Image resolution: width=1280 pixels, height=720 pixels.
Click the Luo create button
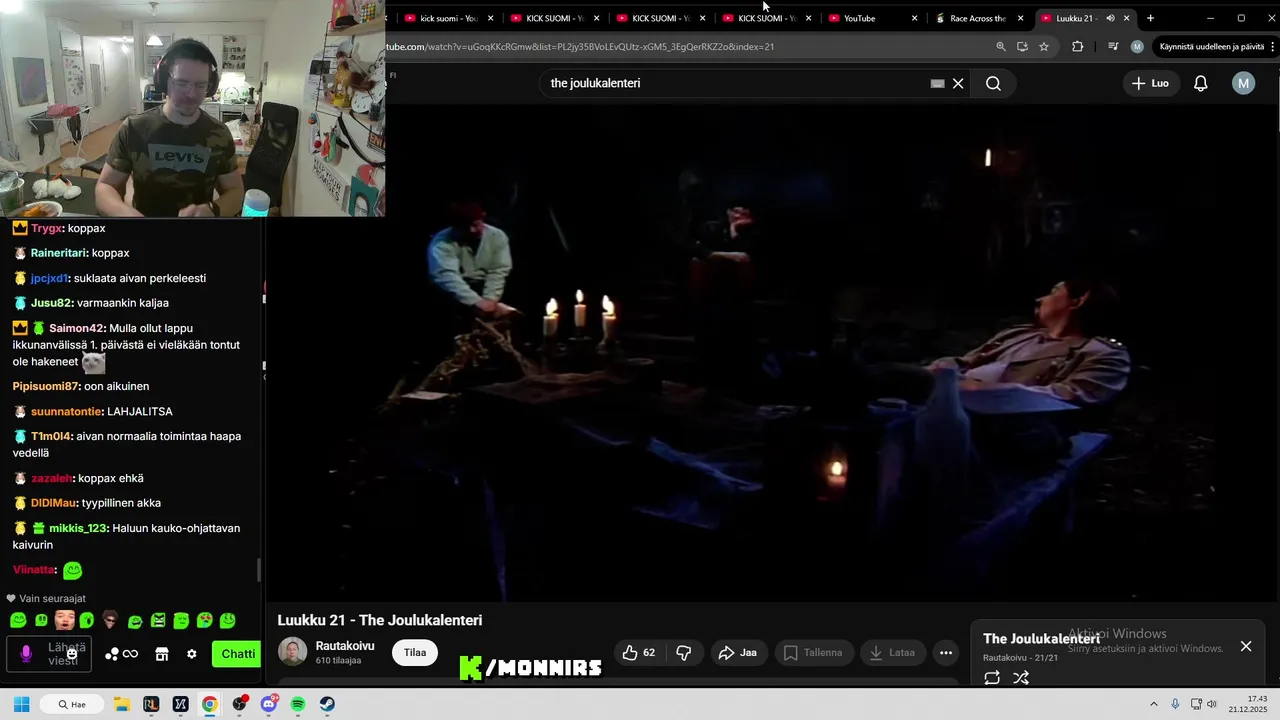tap(1150, 83)
